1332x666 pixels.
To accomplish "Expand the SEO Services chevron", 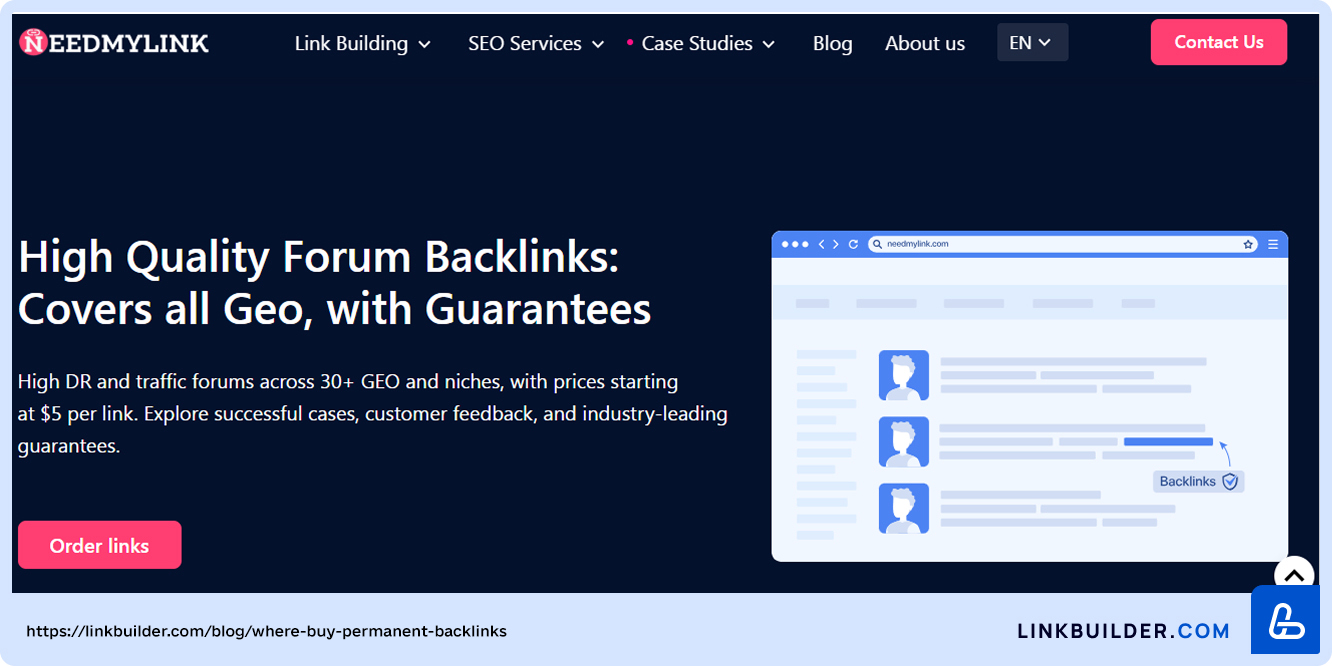I will [x=598, y=44].
